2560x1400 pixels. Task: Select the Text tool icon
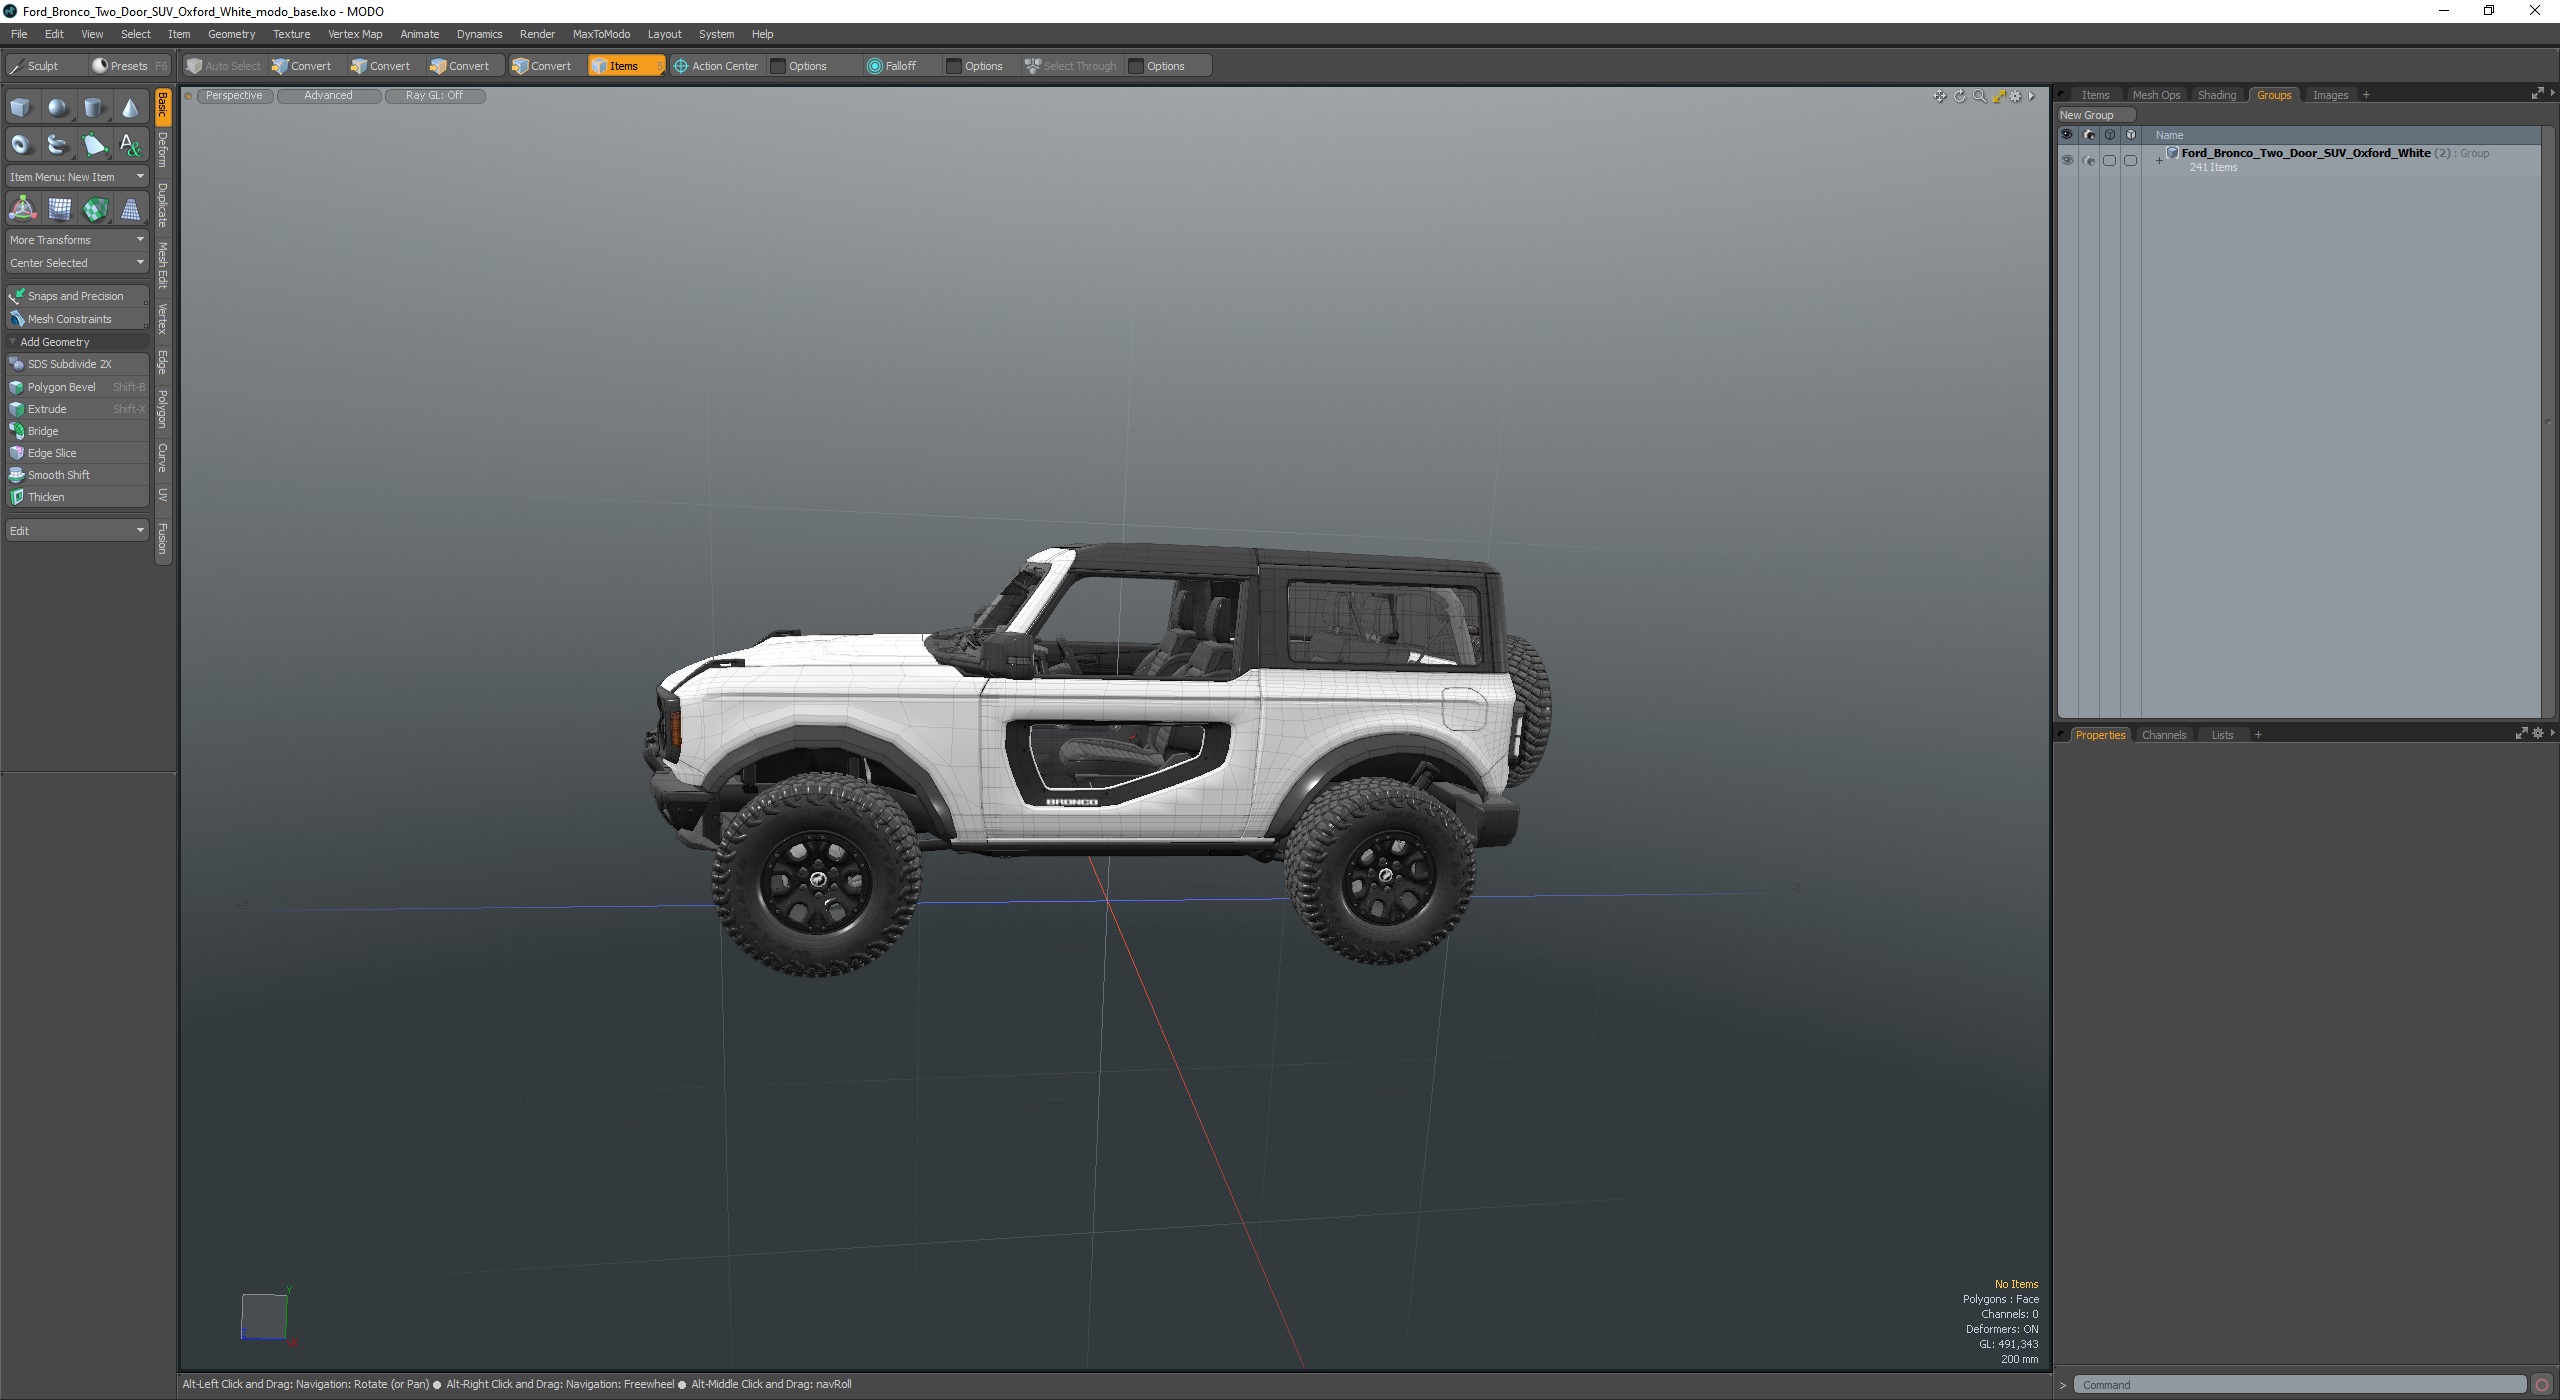(x=130, y=145)
